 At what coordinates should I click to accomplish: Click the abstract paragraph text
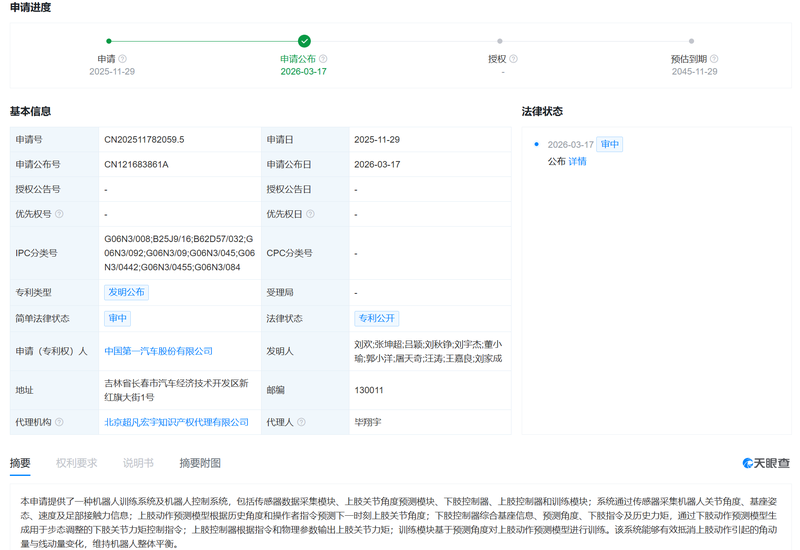399,522
